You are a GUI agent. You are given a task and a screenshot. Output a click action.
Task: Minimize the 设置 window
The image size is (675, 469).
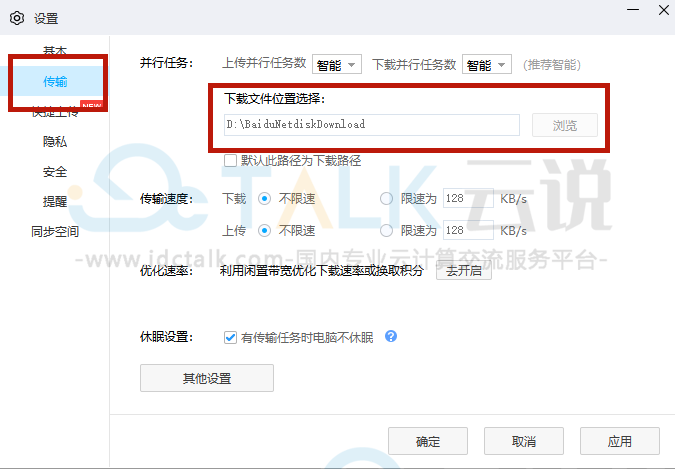pyautogui.click(x=633, y=9)
